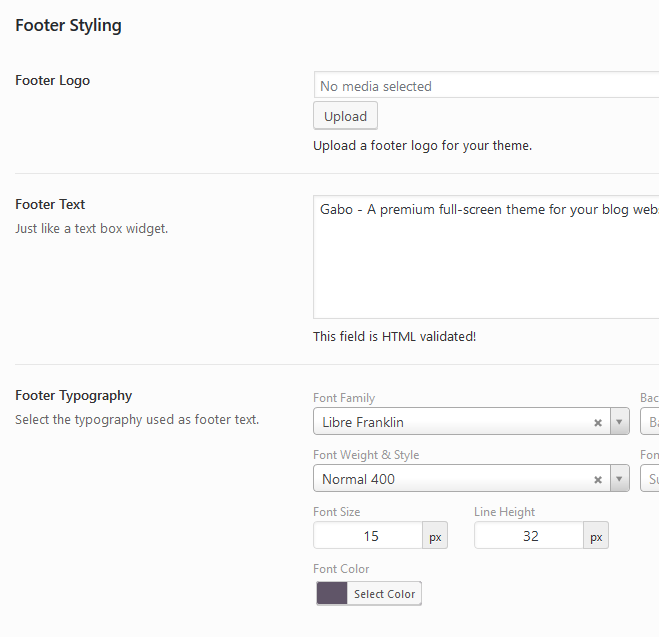The height and width of the screenshot is (637, 659).
Task: Open the partially visible Backup Font Family dropdown
Action: coord(650,422)
